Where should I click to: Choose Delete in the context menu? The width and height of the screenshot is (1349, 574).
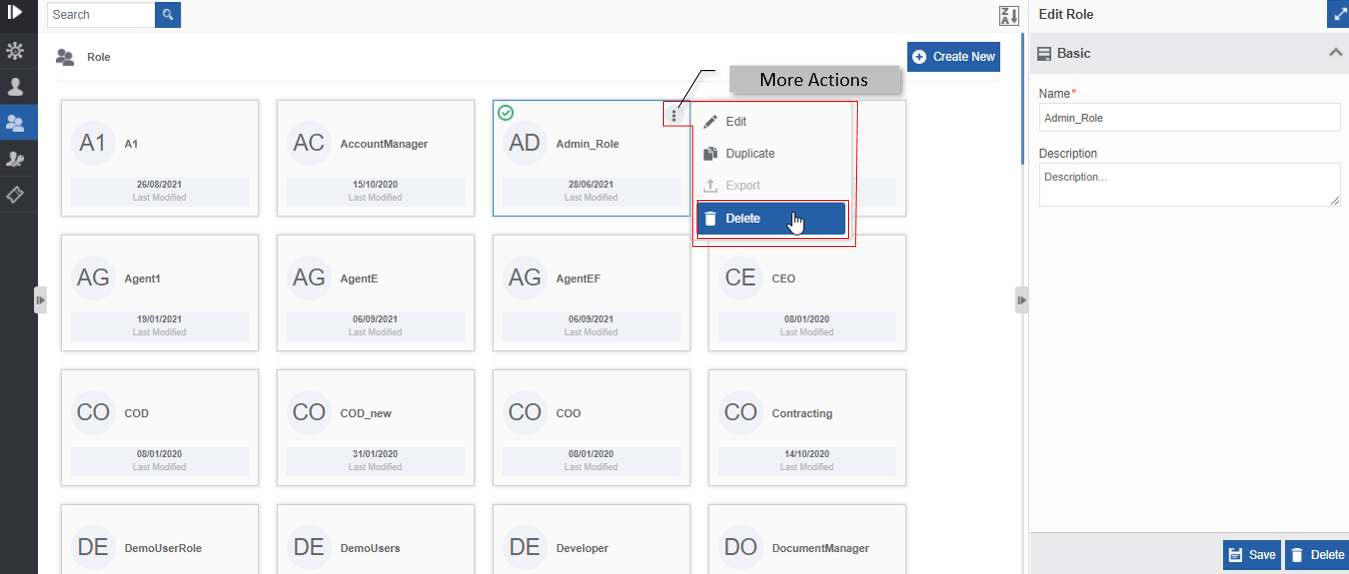pos(771,219)
